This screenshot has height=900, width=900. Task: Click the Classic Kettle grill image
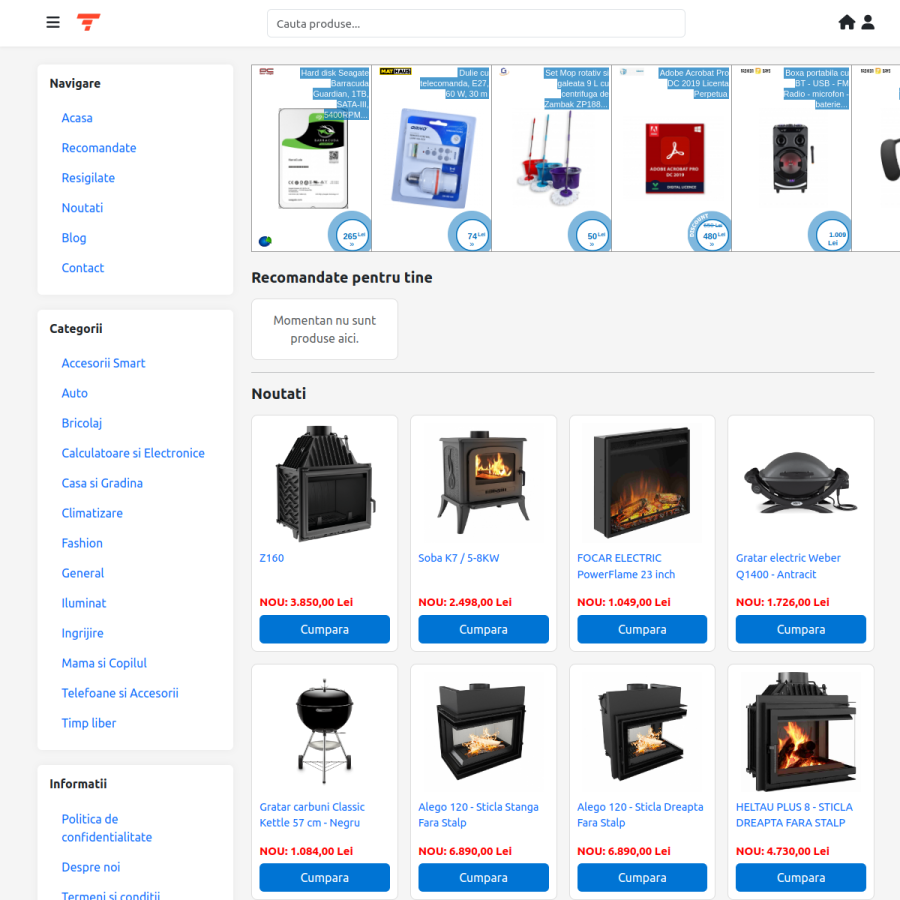[x=324, y=731]
